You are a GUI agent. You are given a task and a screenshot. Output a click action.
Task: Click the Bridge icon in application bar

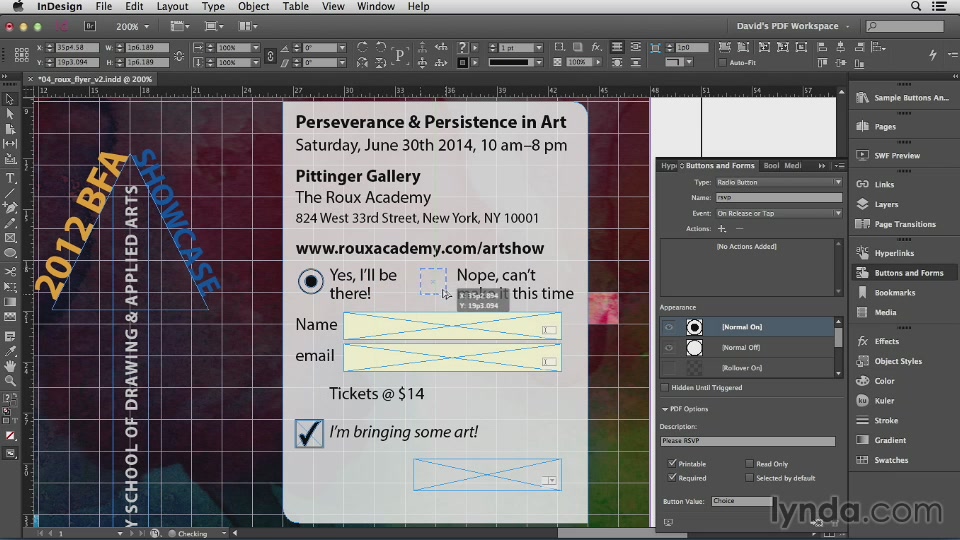[x=90, y=26]
